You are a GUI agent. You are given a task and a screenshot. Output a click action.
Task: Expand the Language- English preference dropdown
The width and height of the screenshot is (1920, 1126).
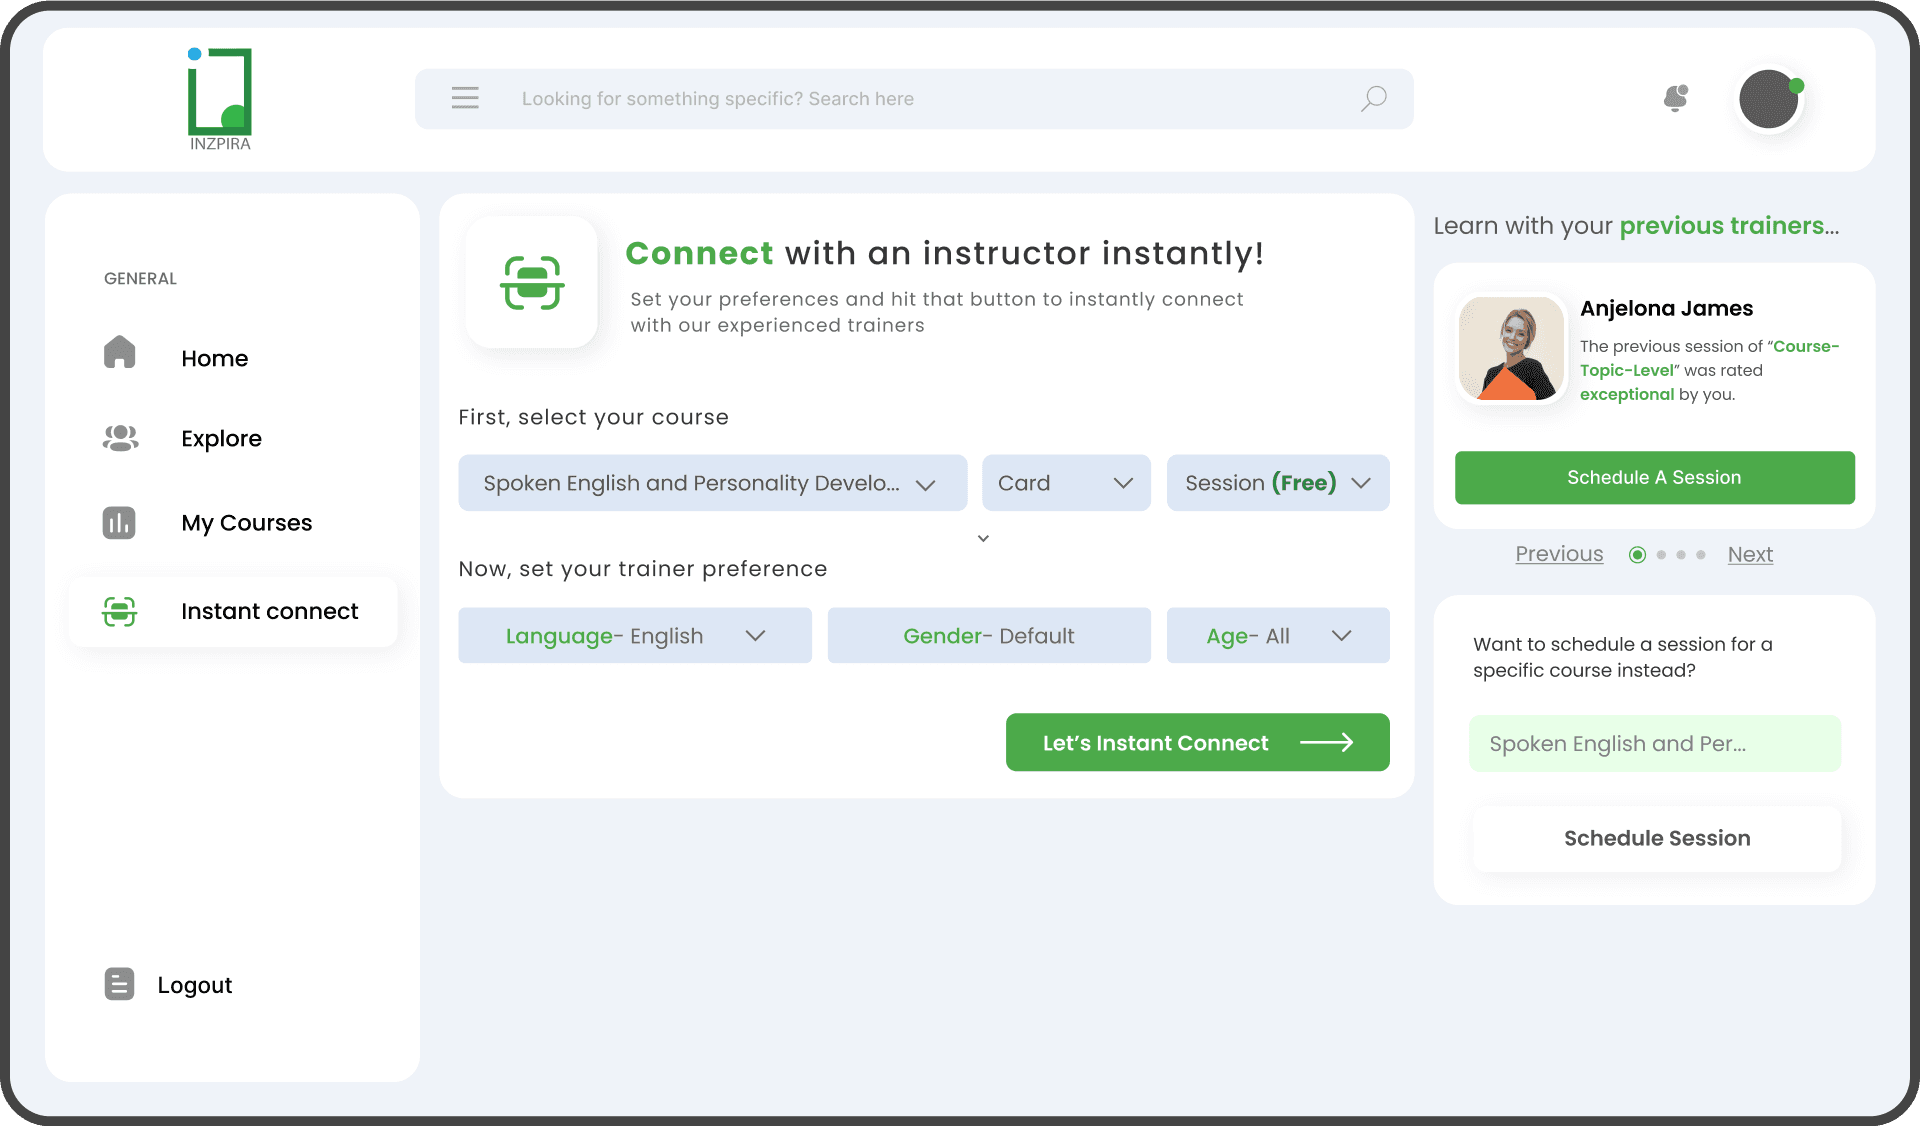click(x=634, y=636)
